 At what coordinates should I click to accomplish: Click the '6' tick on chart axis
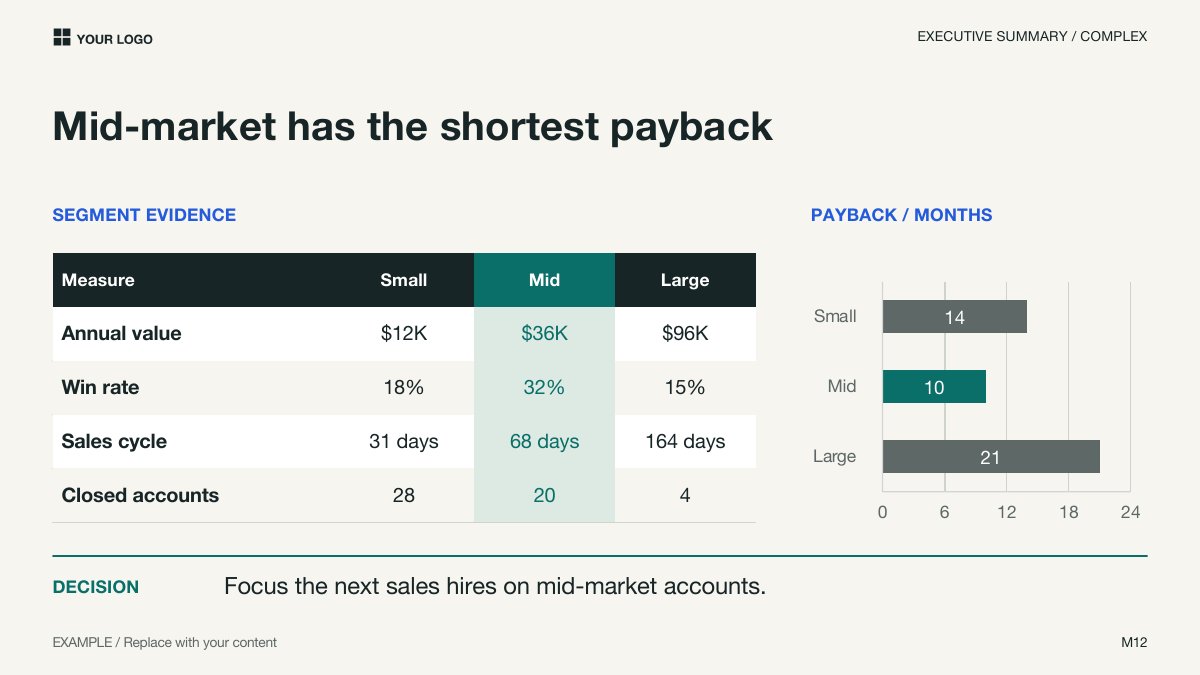coord(944,512)
